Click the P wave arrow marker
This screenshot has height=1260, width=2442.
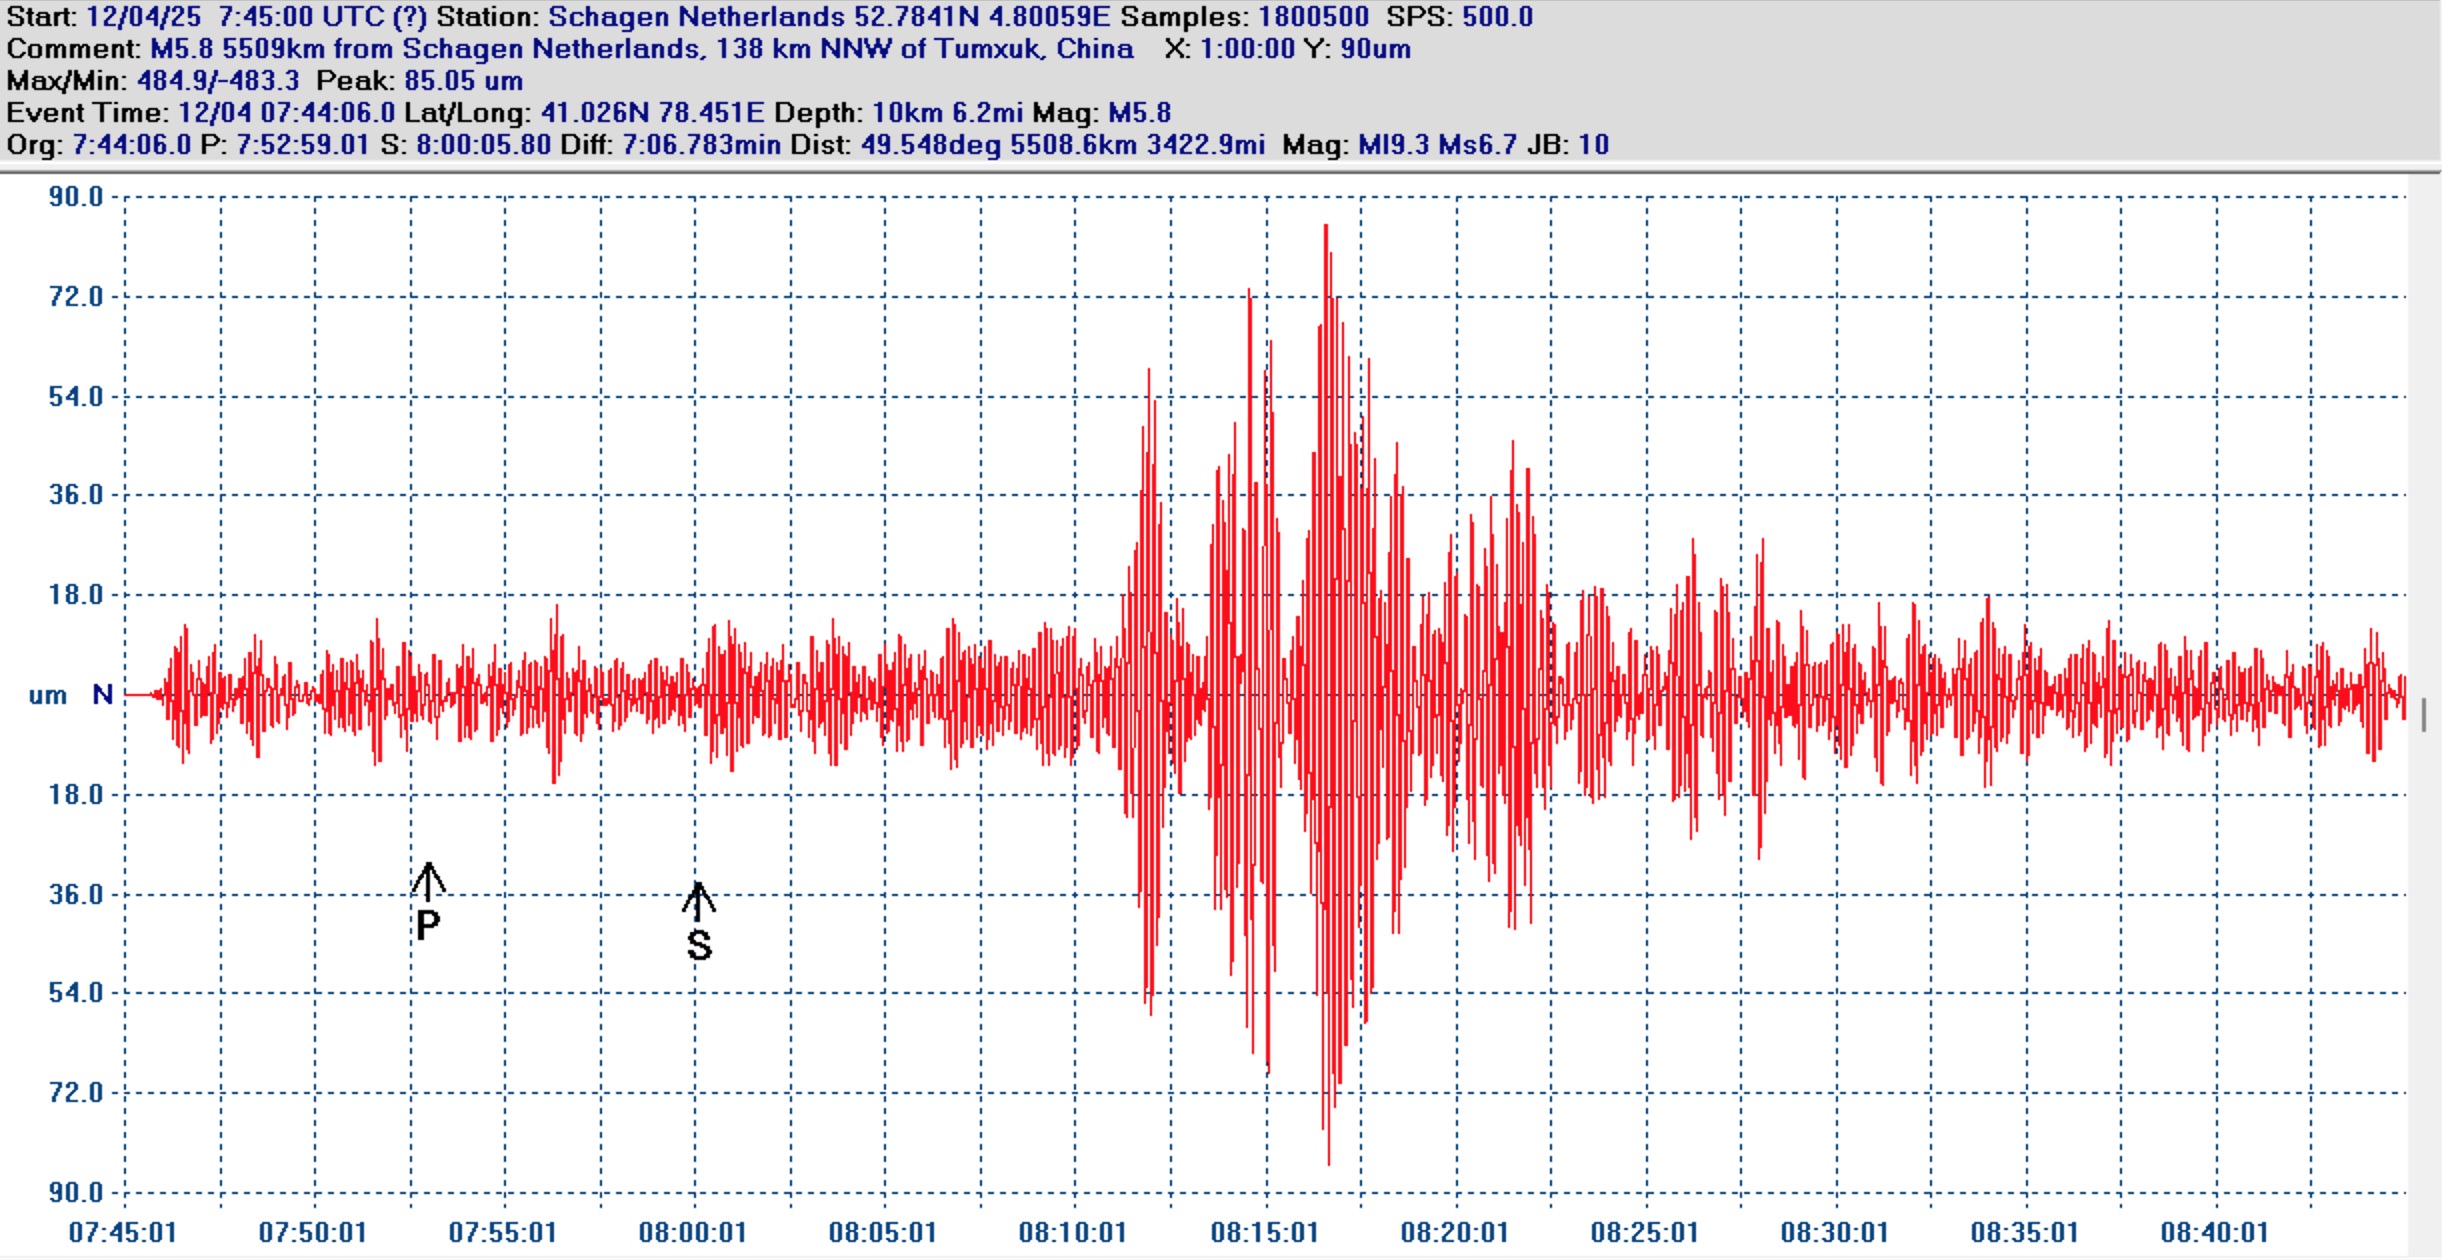[428, 882]
